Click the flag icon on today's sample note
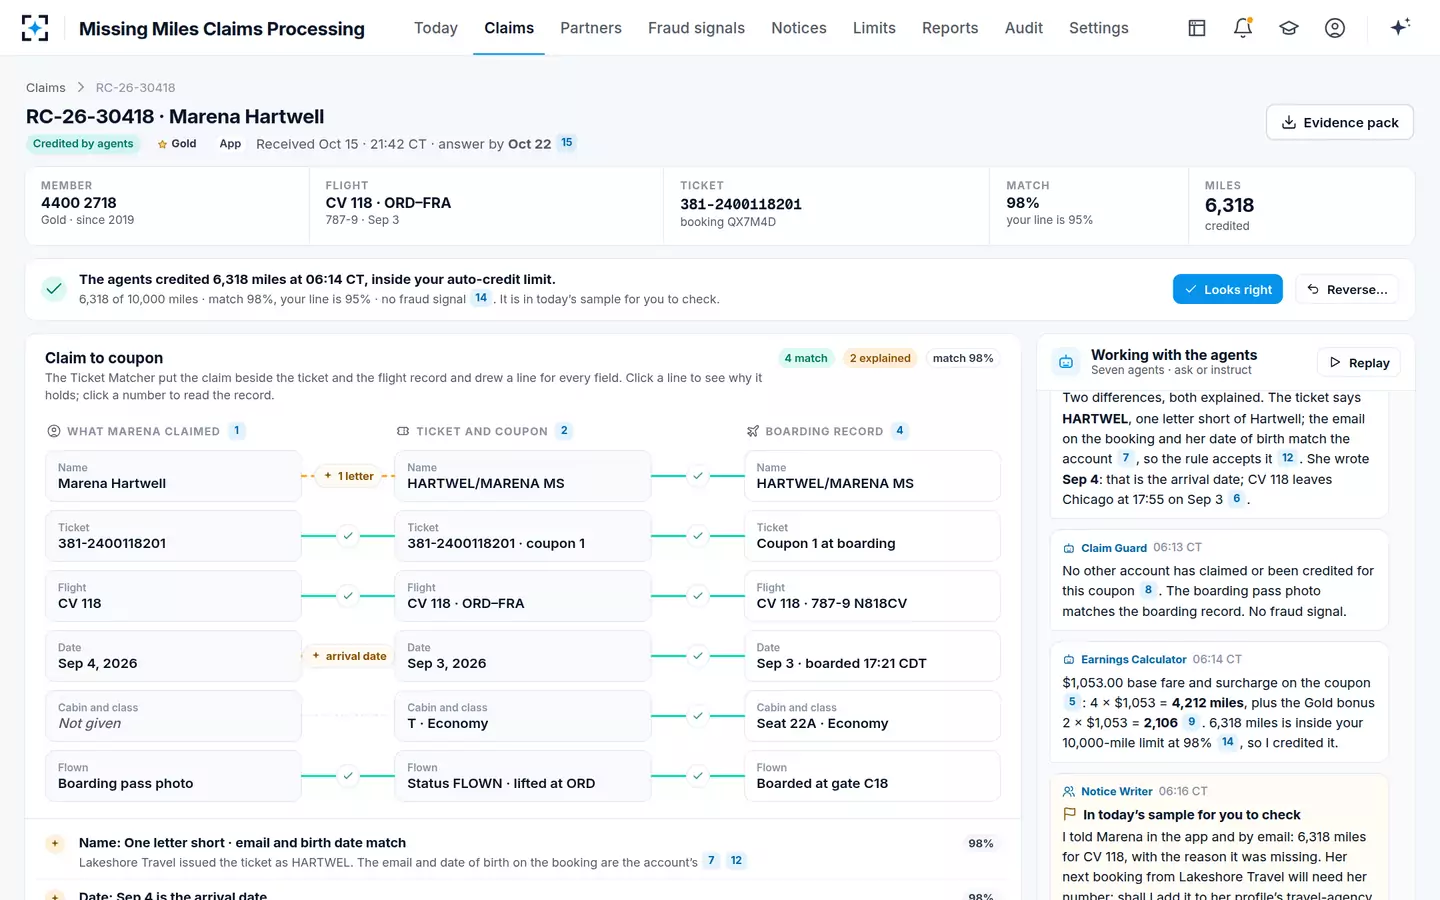 pyautogui.click(x=1069, y=814)
